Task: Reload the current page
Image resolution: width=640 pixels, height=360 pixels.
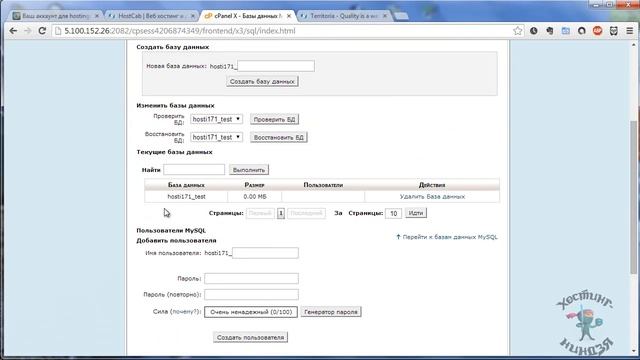Action: pos(42,31)
